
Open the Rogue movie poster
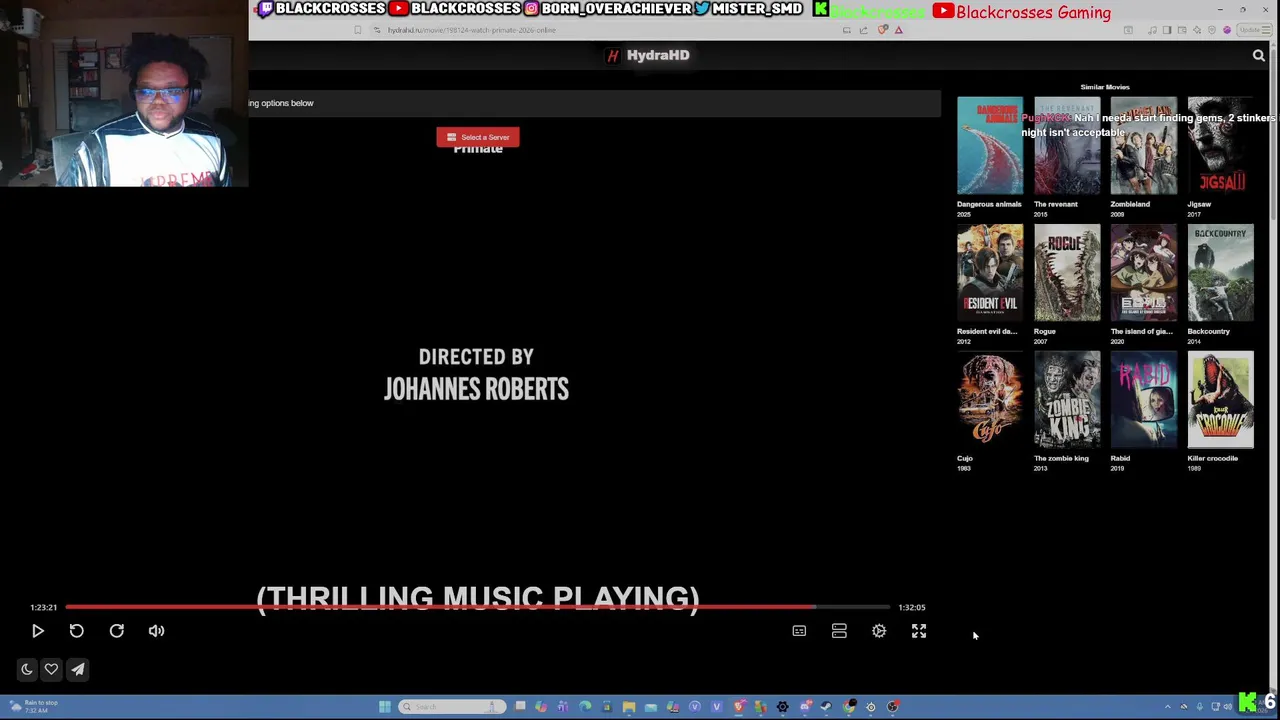[1067, 273]
